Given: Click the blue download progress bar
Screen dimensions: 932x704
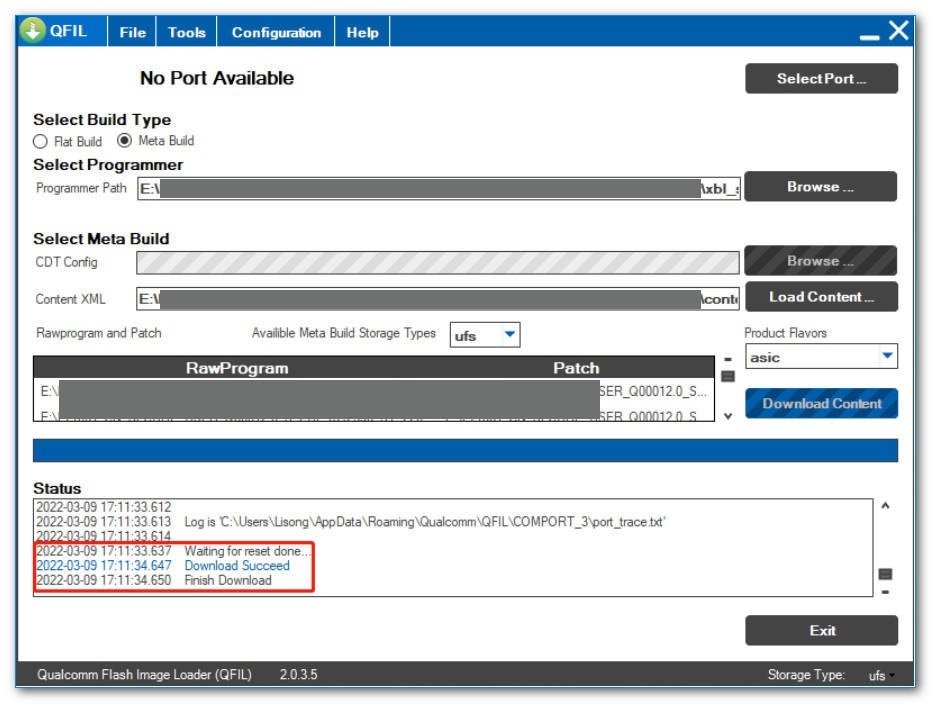Looking at the screenshot, I should pos(465,451).
